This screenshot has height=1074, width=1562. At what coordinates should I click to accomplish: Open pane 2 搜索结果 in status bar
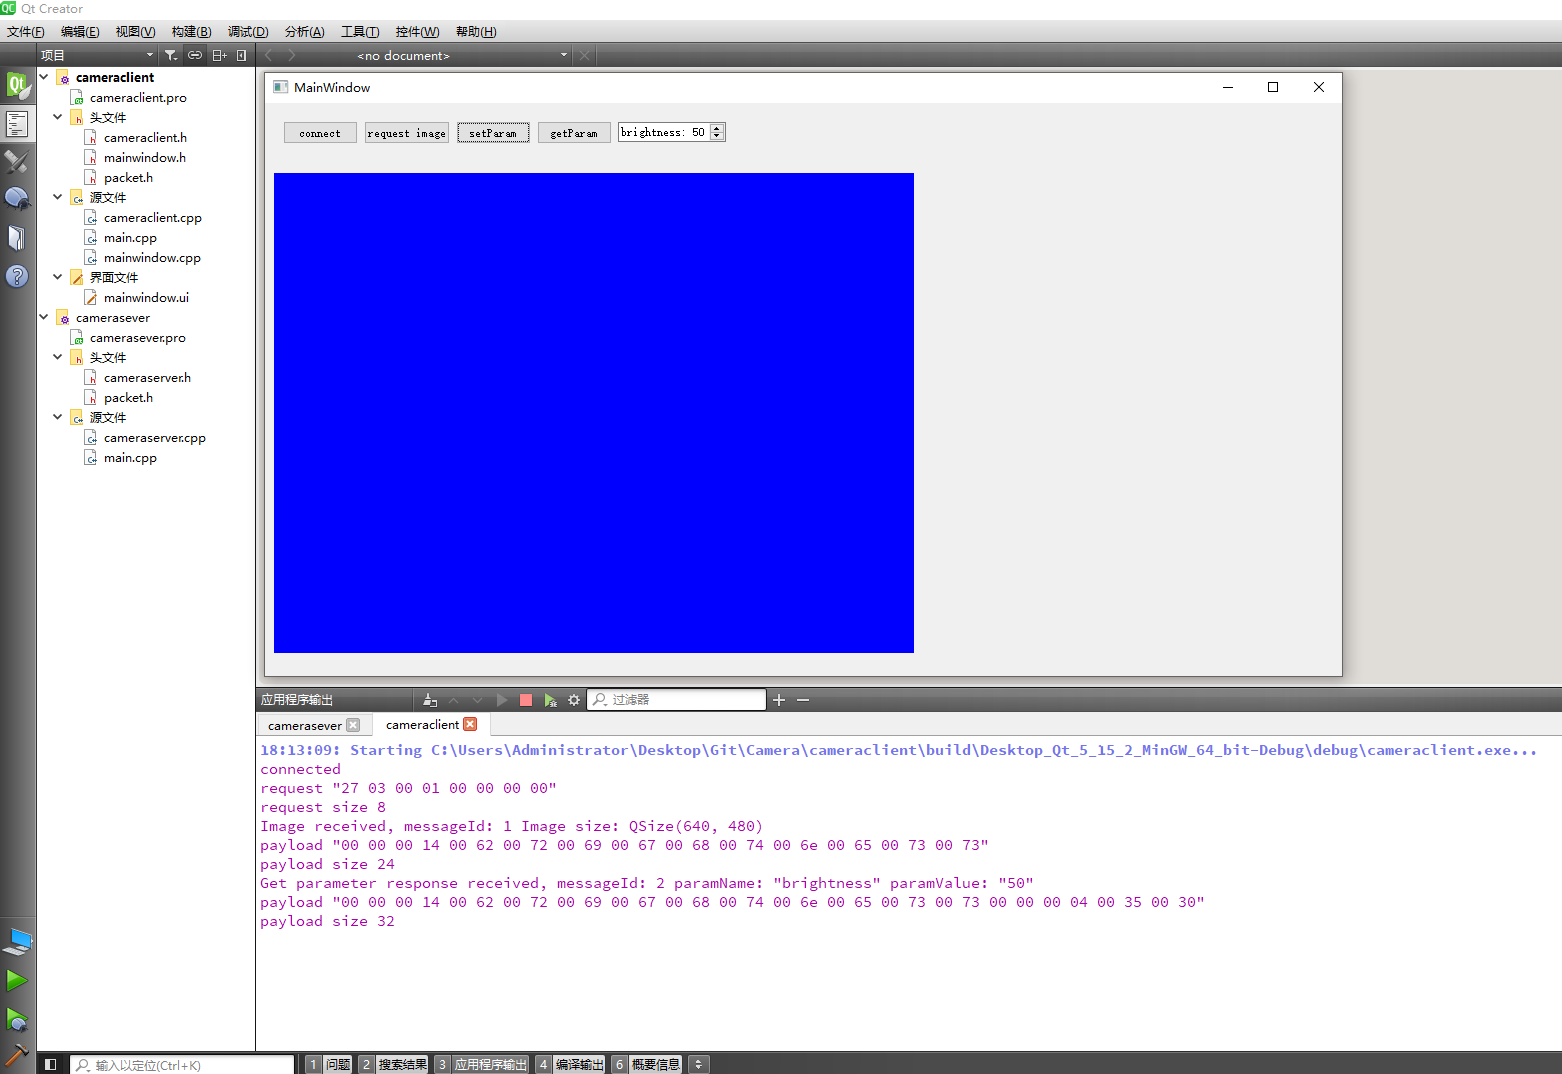pyautogui.click(x=393, y=1064)
